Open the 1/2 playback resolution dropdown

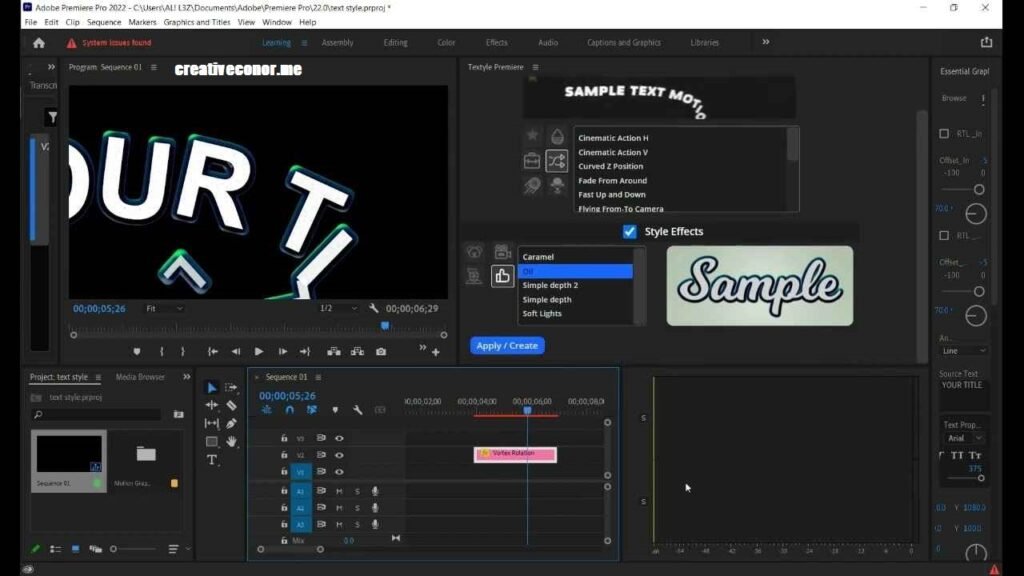click(x=338, y=308)
